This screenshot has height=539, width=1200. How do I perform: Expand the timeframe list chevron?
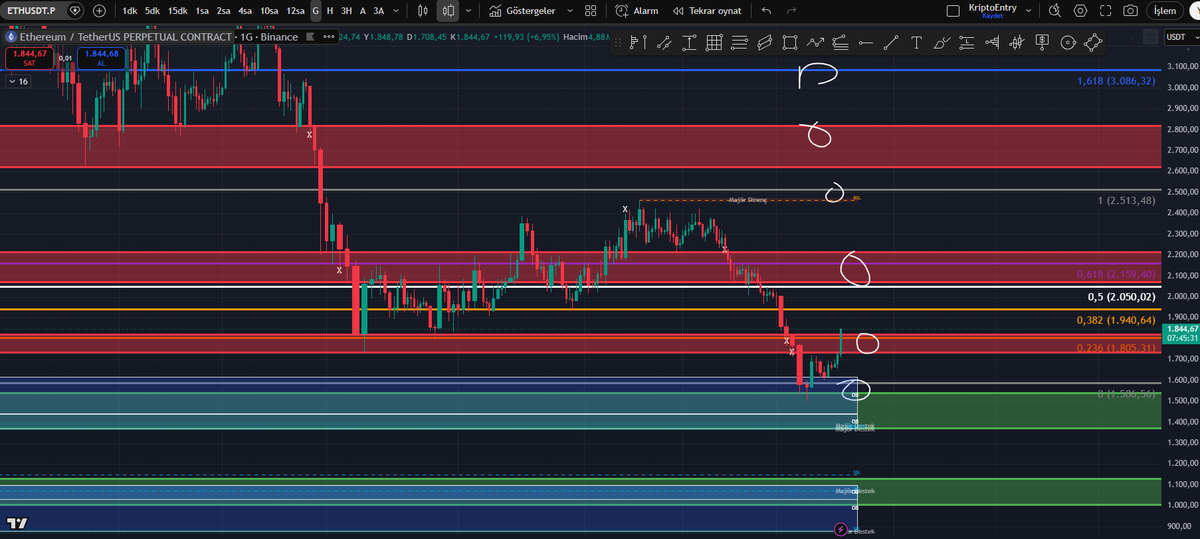[x=398, y=10]
